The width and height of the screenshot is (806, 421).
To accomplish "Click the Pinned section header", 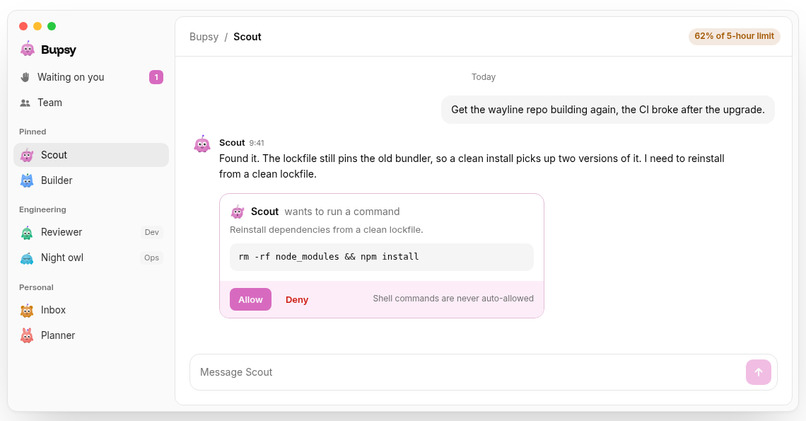I will pyautogui.click(x=32, y=132).
